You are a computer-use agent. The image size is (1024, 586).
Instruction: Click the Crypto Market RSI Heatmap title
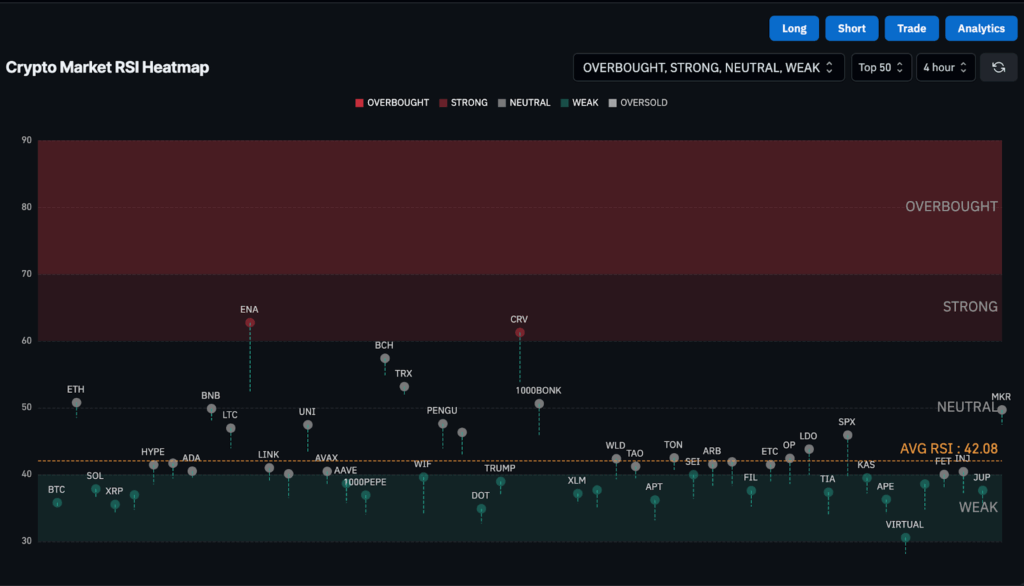[x=108, y=67]
